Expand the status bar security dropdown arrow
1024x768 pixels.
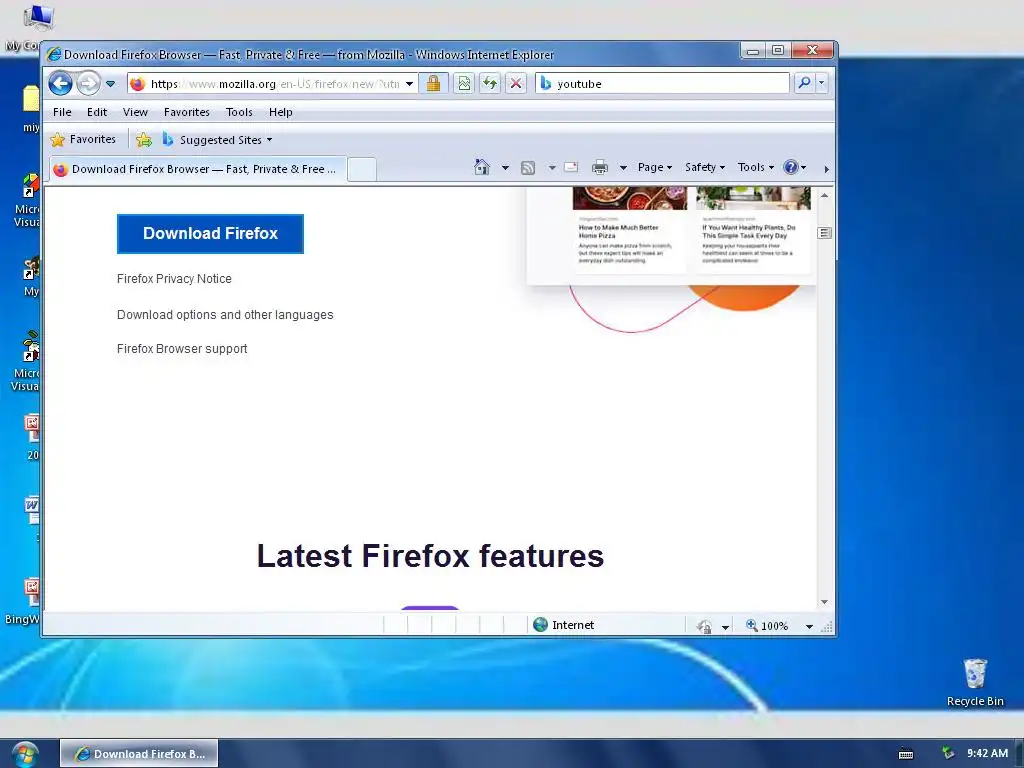tap(725, 627)
